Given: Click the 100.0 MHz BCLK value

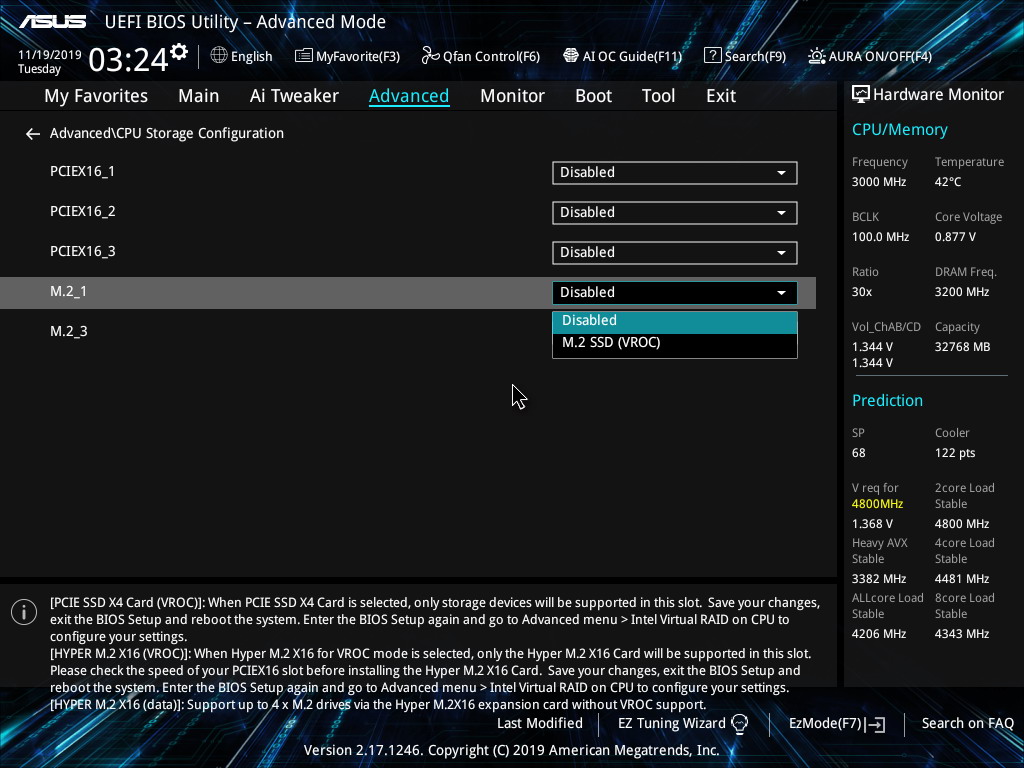Looking at the screenshot, I should [x=880, y=237].
